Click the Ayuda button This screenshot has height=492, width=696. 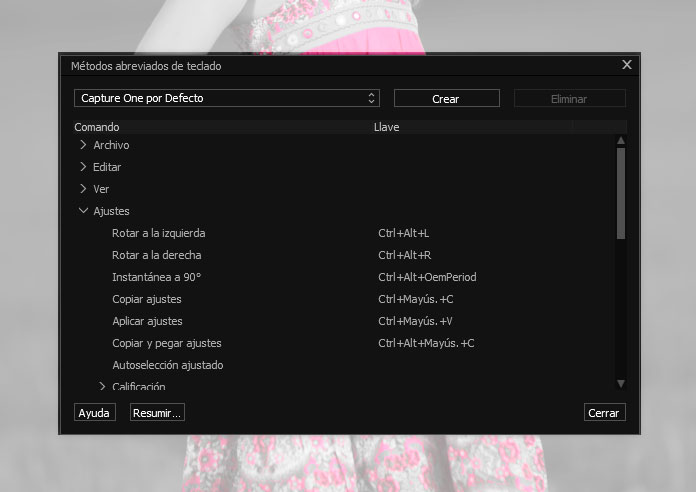pyautogui.click(x=94, y=413)
